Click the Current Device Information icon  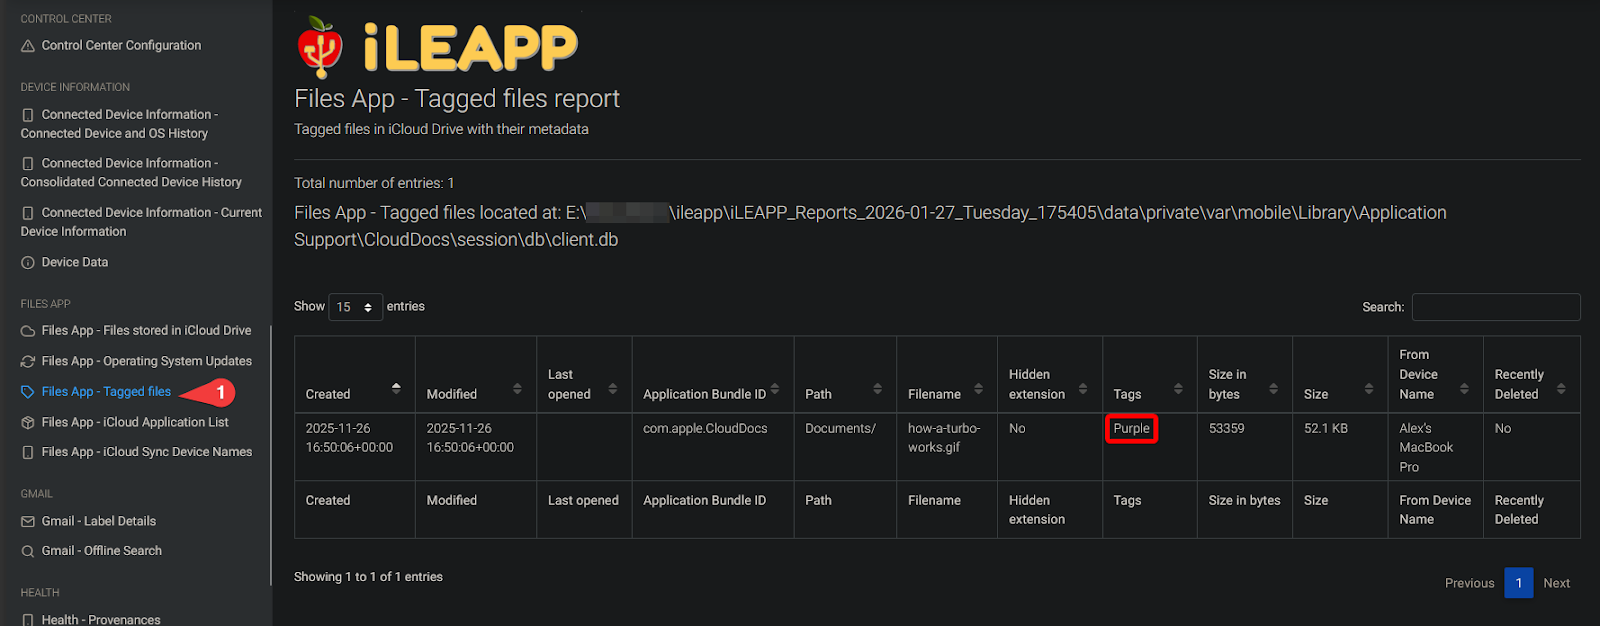pos(28,213)
